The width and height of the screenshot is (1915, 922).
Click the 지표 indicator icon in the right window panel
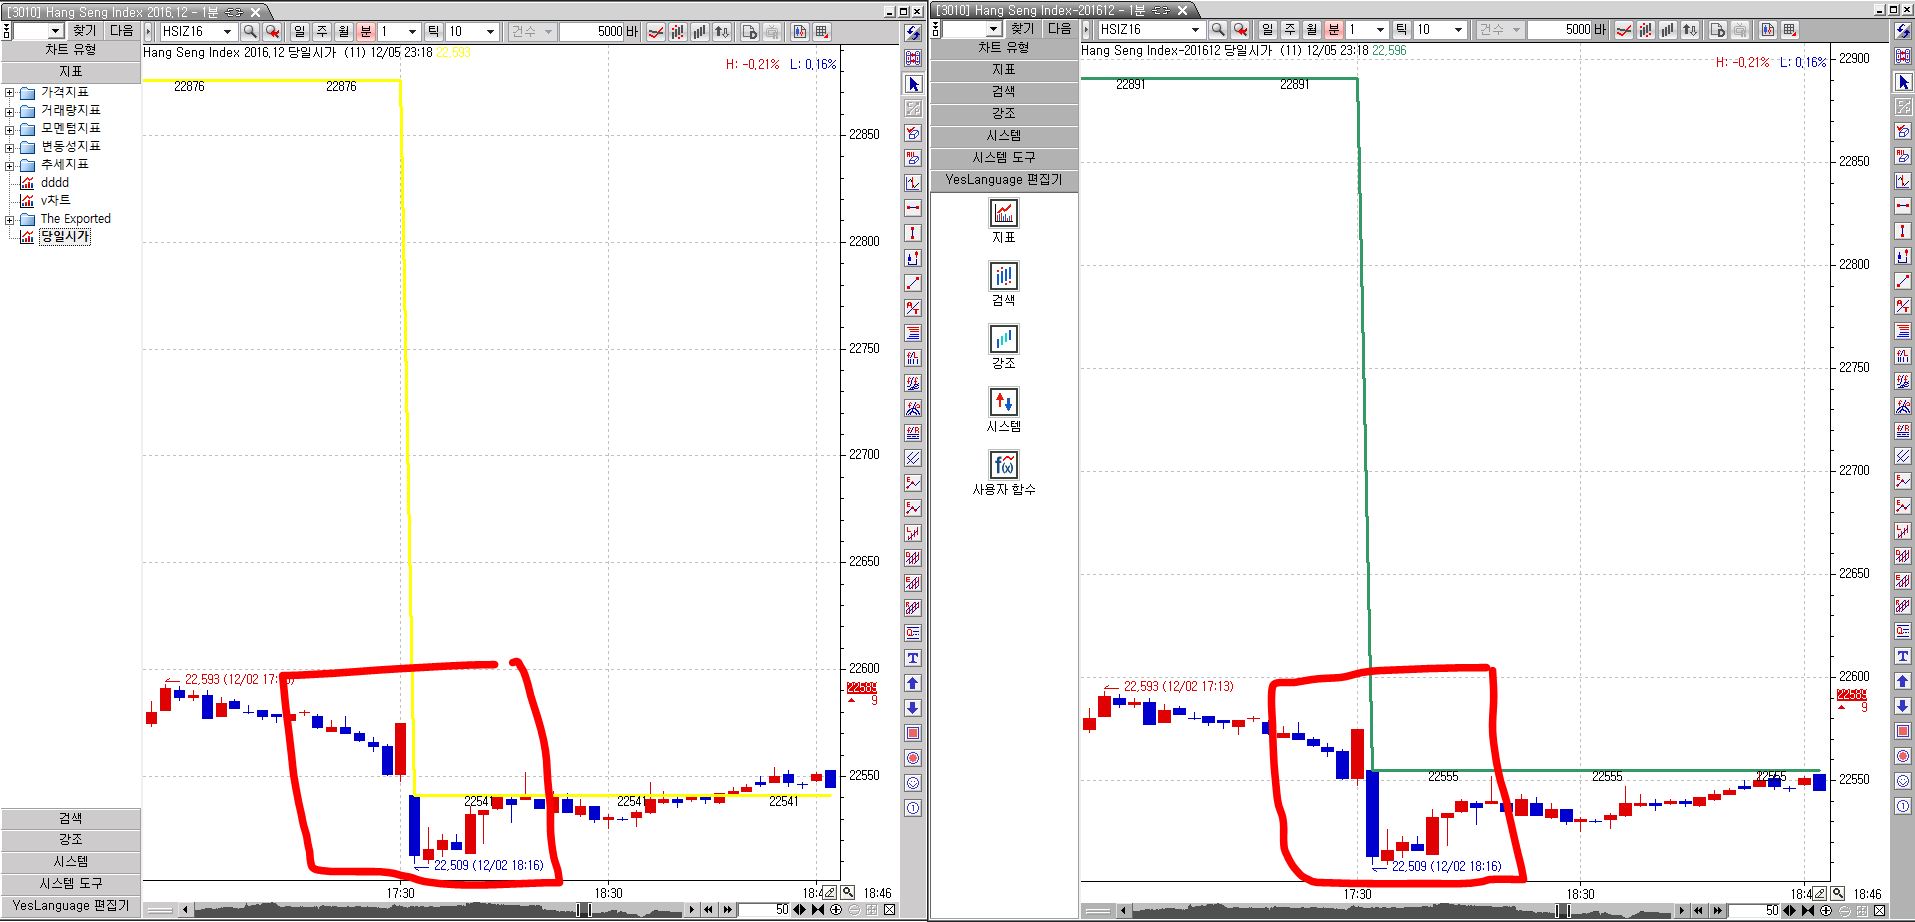[x=1004, y=213]
